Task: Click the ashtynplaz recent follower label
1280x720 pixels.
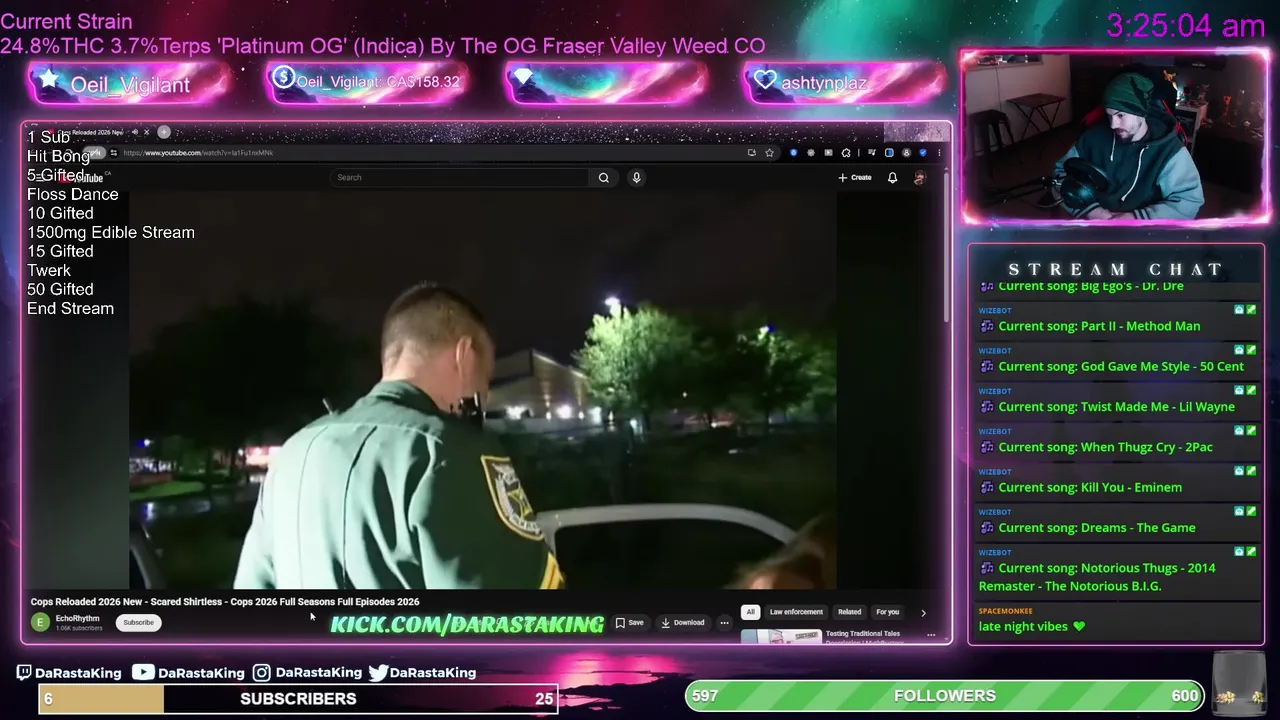Action: pos(823,83)
